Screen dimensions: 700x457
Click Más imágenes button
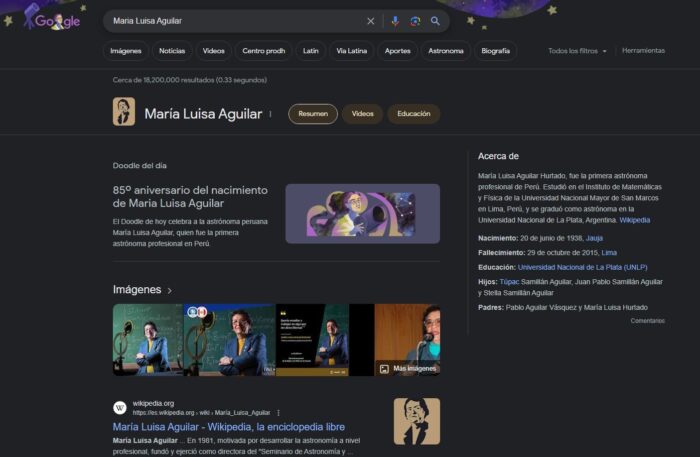(408, 369)
